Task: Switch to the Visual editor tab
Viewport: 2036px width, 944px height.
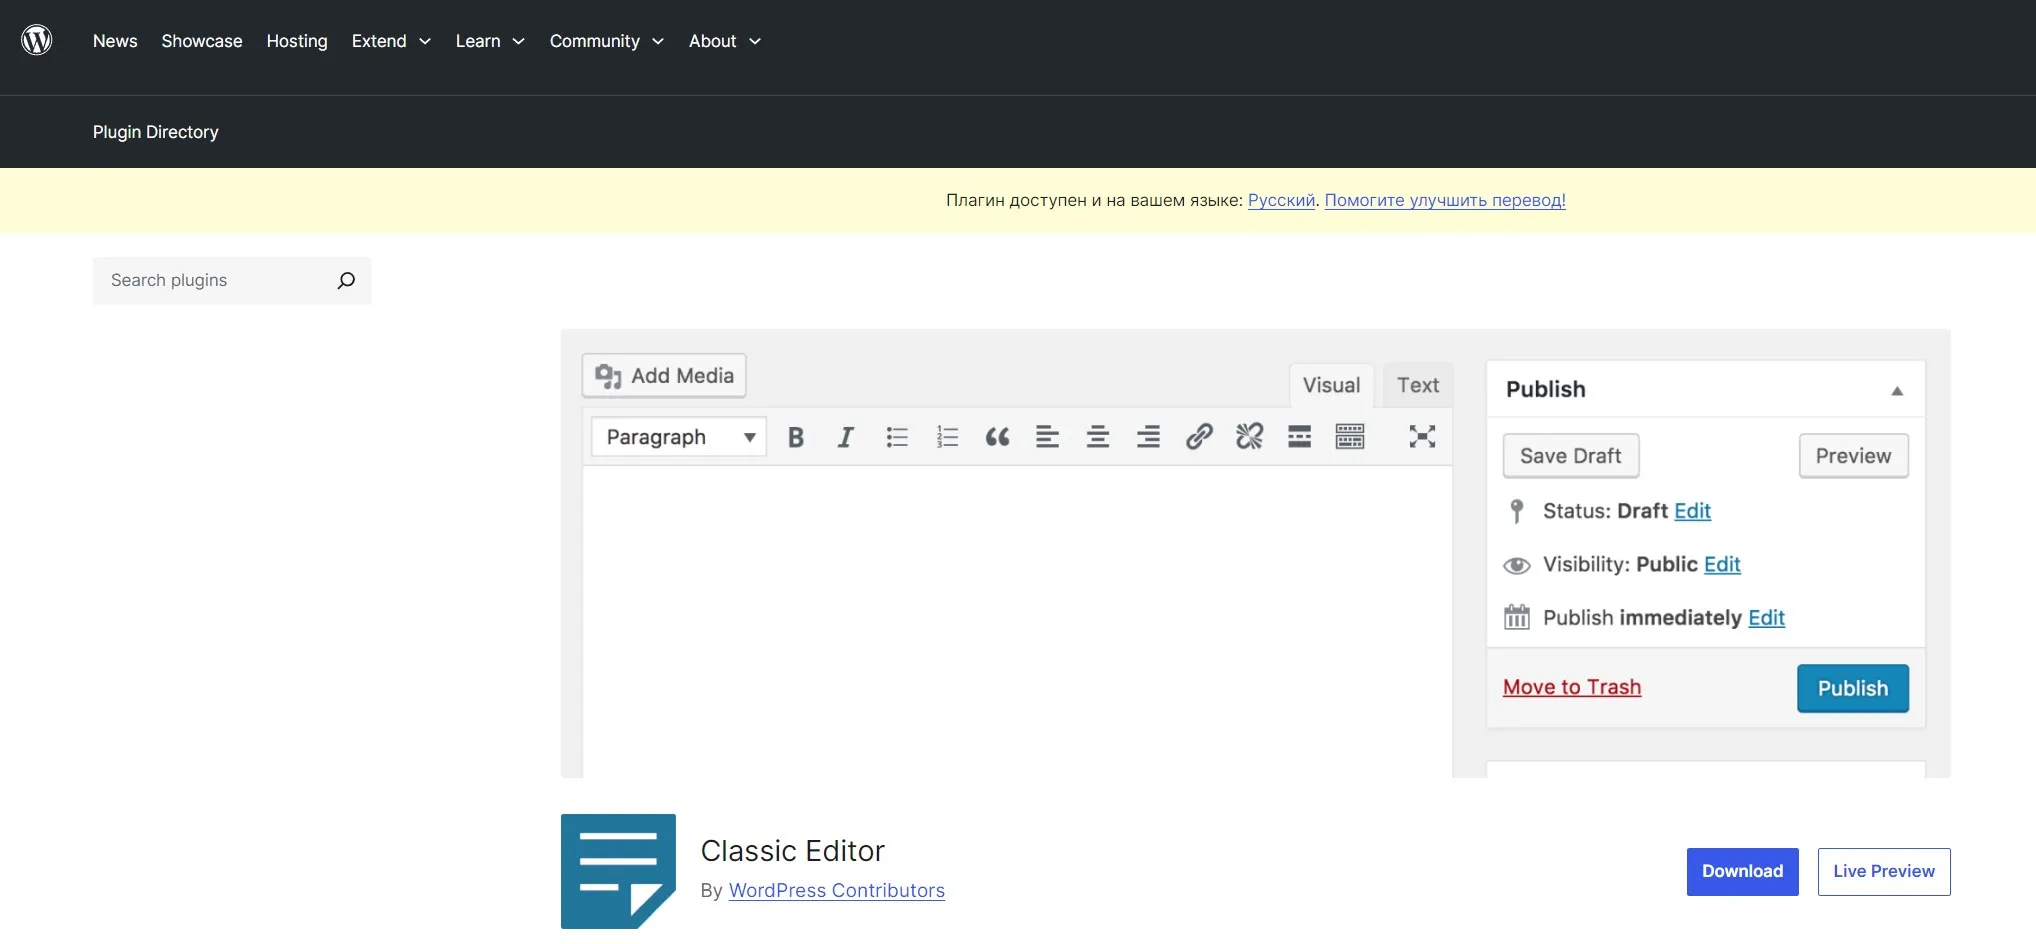Action: coord(1331,385)
